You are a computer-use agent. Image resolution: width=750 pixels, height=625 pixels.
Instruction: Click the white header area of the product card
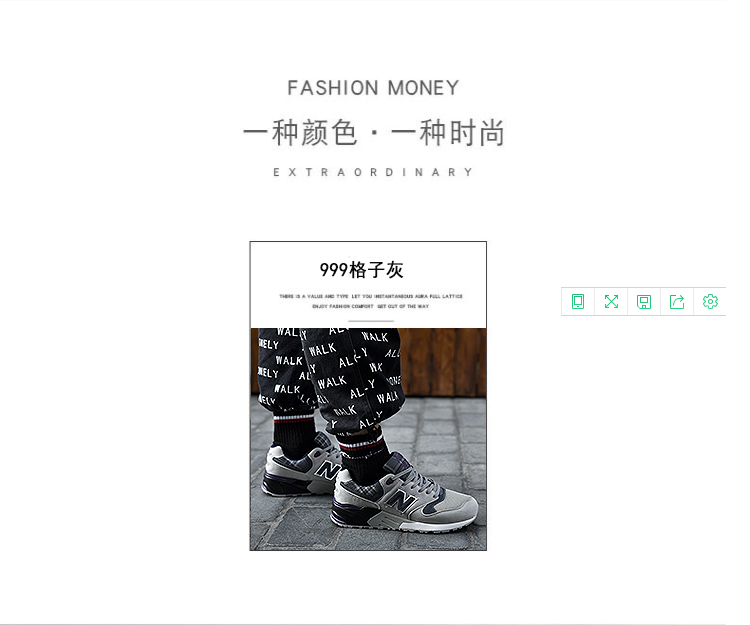[368, 285]
